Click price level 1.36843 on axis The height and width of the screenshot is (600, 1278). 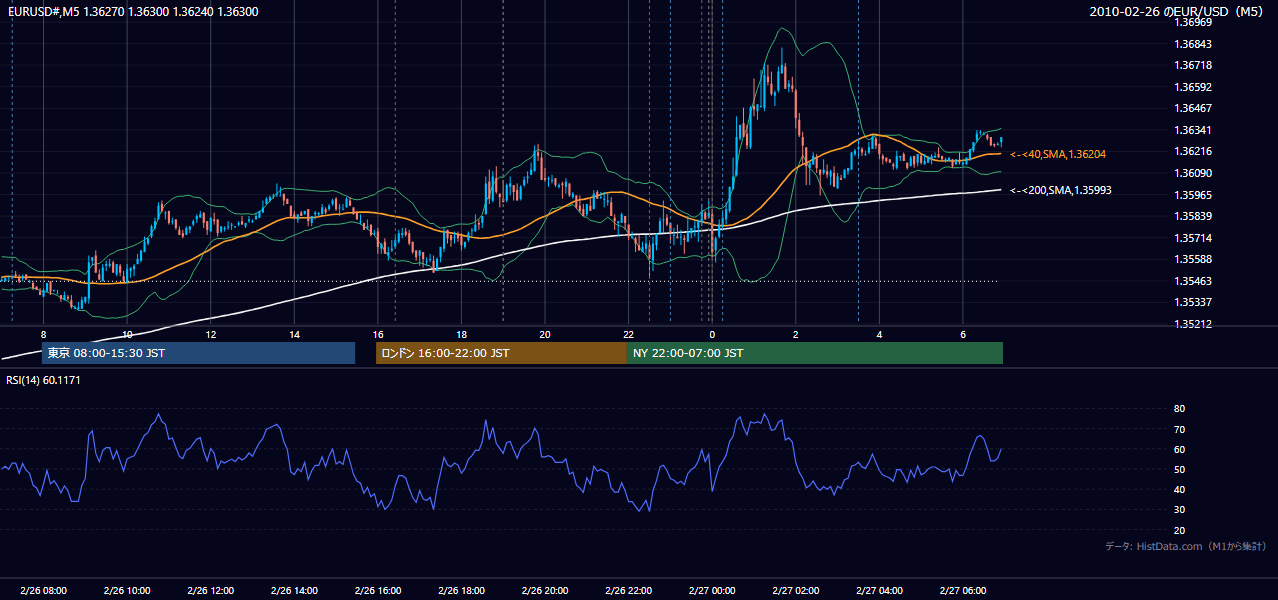click(x=1193, y=44)
